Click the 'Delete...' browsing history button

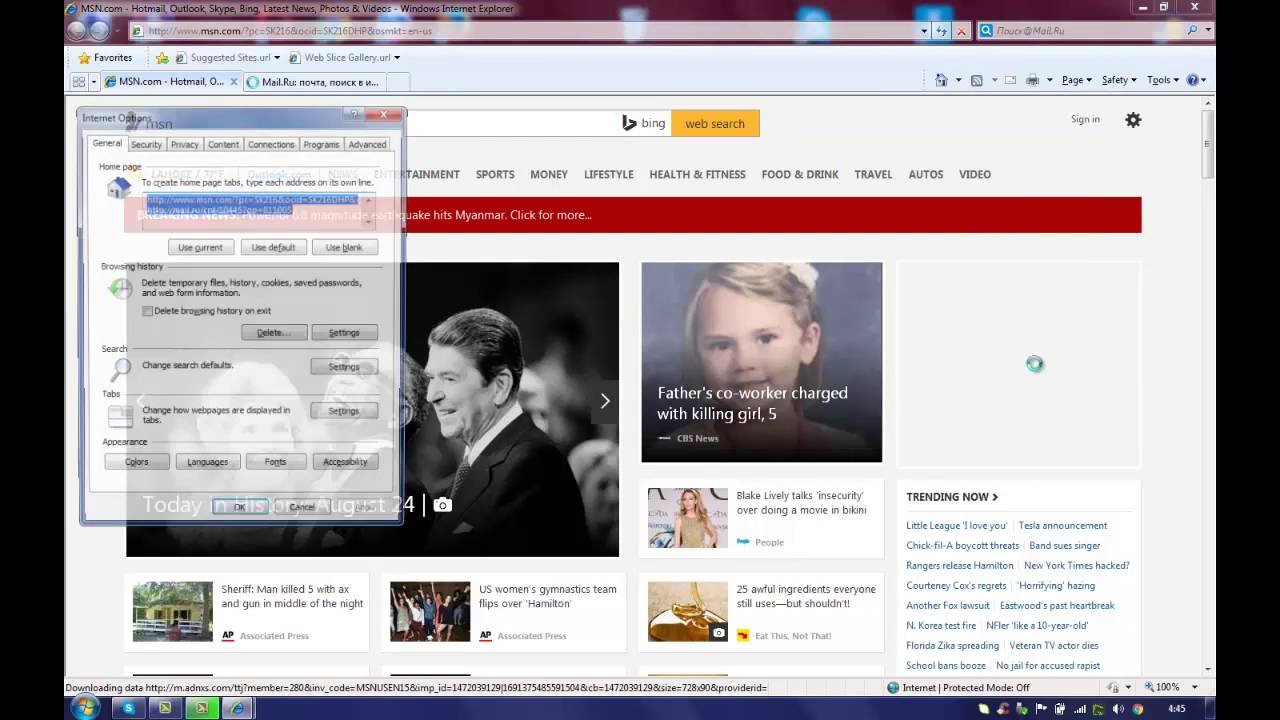tap(273, 332)
